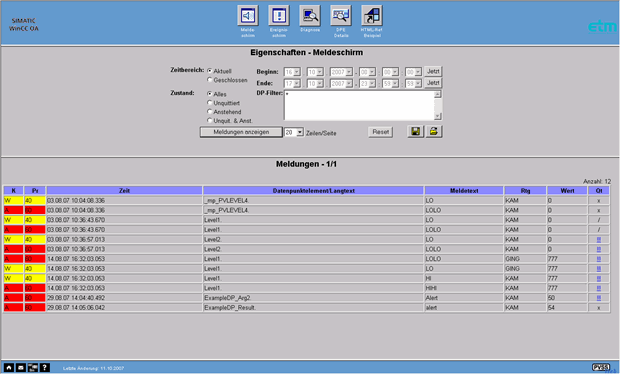Open the Diagnose icon
620x374 pixels.
point(310,16)
